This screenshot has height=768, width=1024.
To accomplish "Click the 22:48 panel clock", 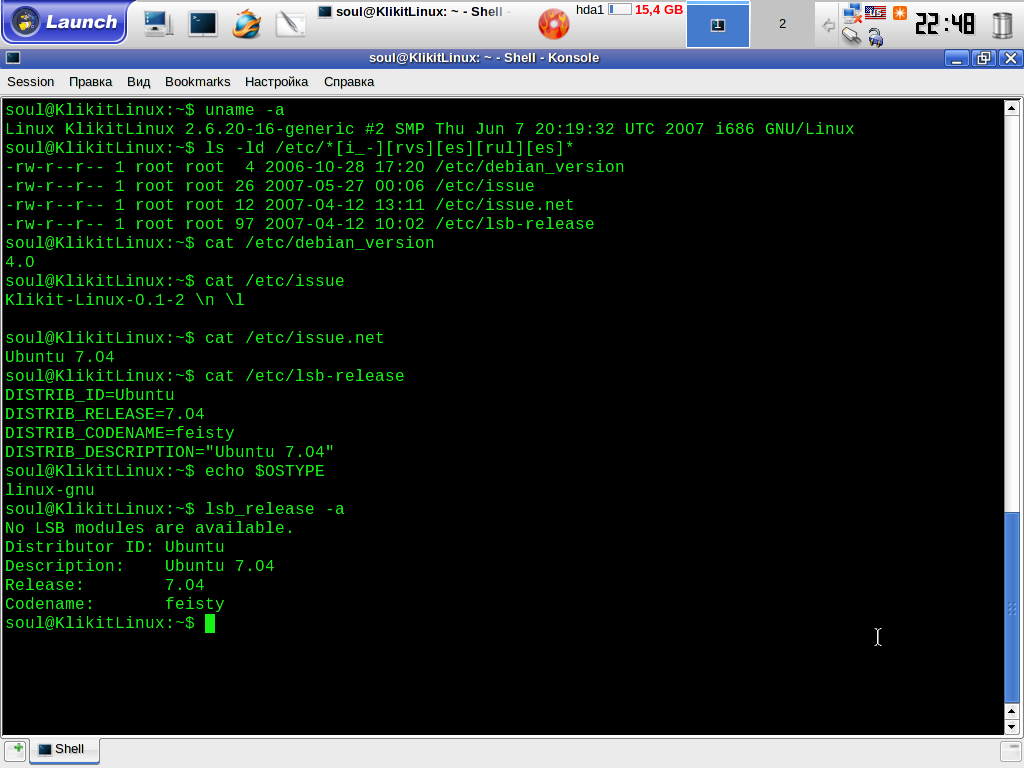I will click(944, 24).
